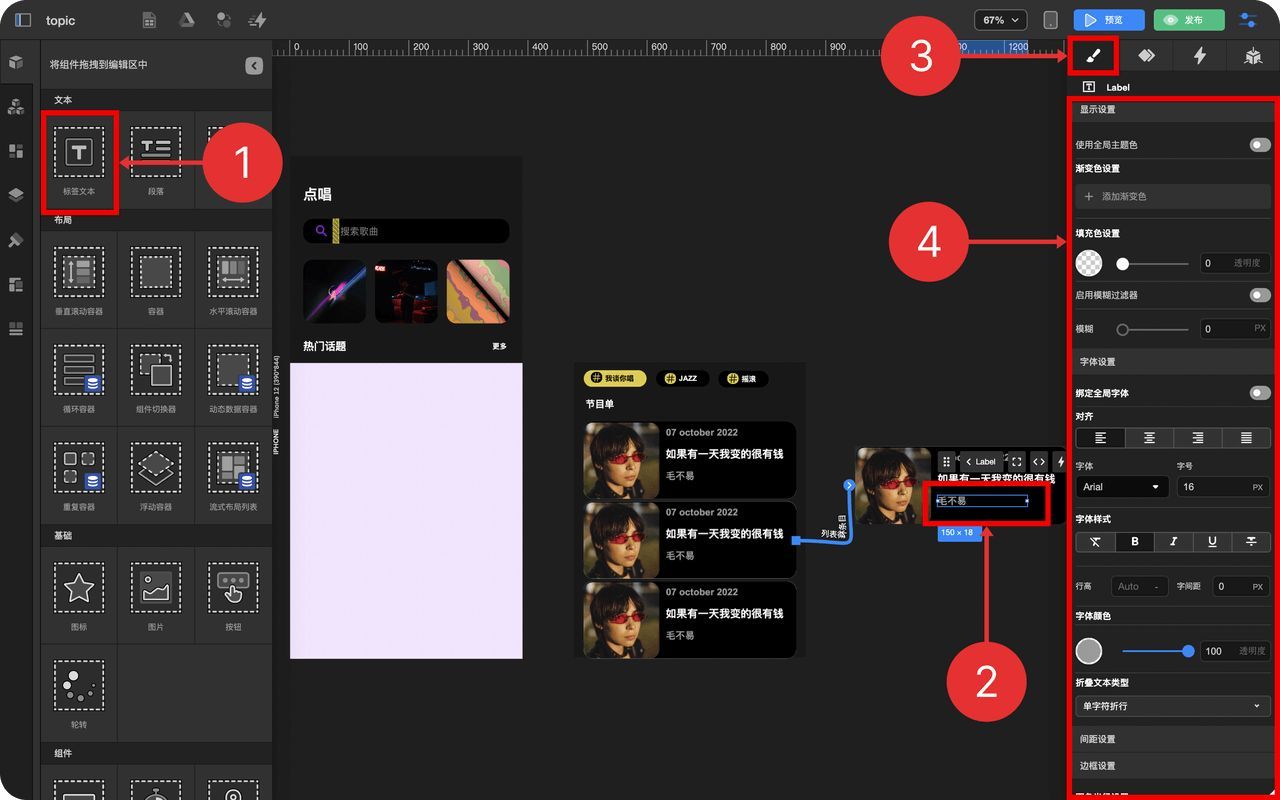Click the 更多 link beside 热门话题
The image size is (1280, 800).
pos(499,346)
